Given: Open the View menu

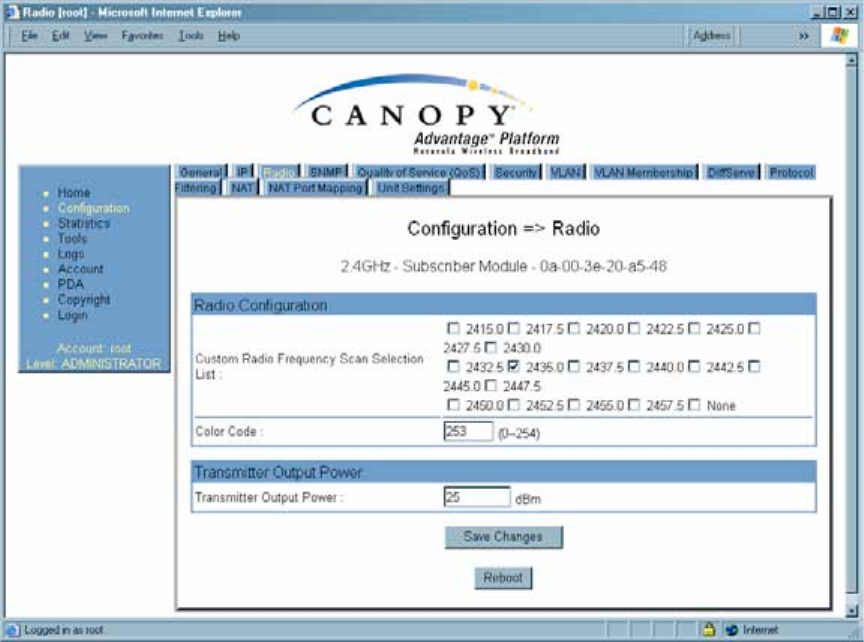Looking at the screenshot, I should (x=95, y=36).
